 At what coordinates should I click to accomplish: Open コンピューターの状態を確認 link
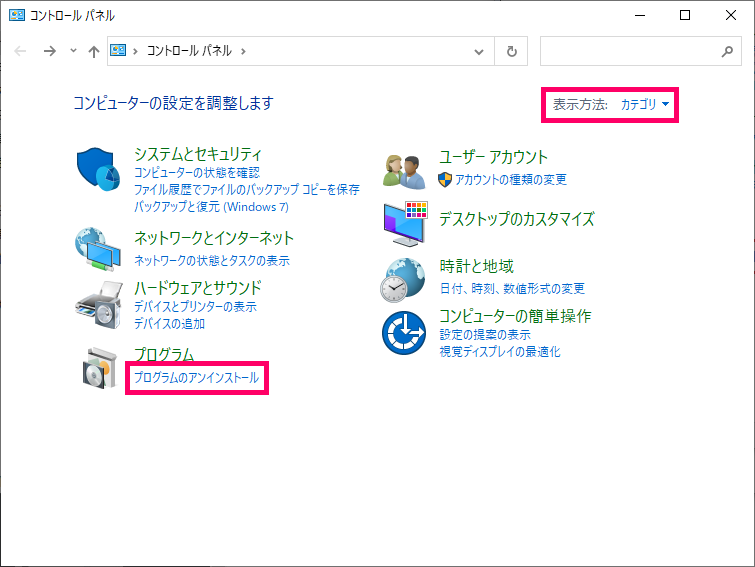(197, 172)
